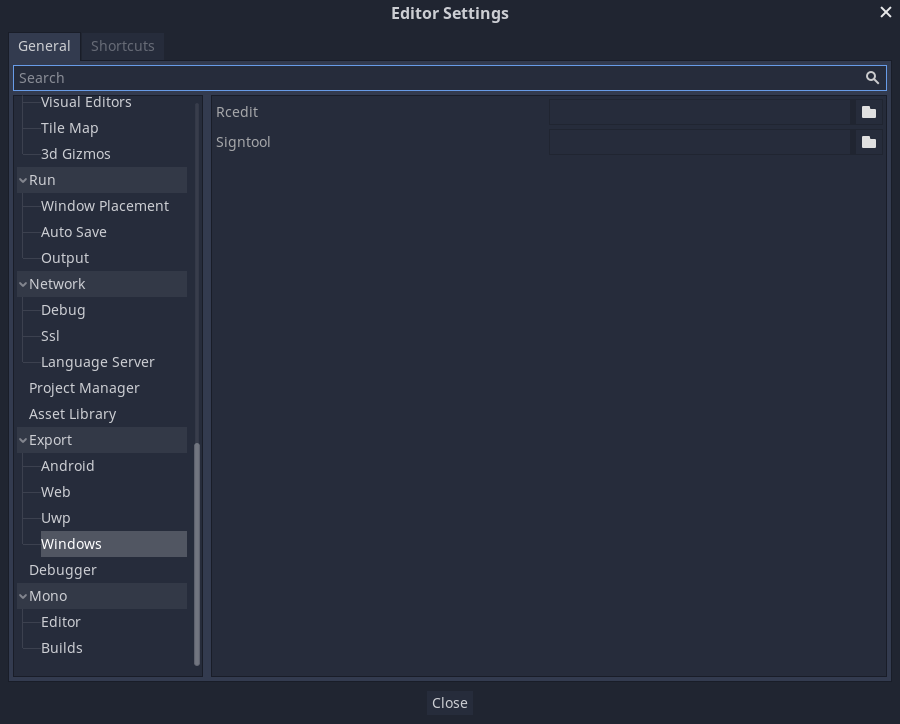Collapse the Mono section

click(22, 595)
